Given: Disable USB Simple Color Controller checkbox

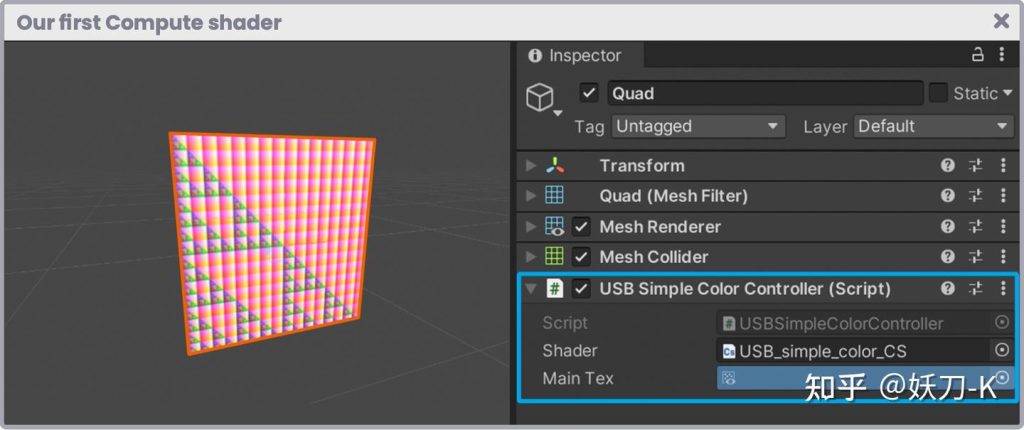Looking at the screenshot, I should [x=581, y=289].
